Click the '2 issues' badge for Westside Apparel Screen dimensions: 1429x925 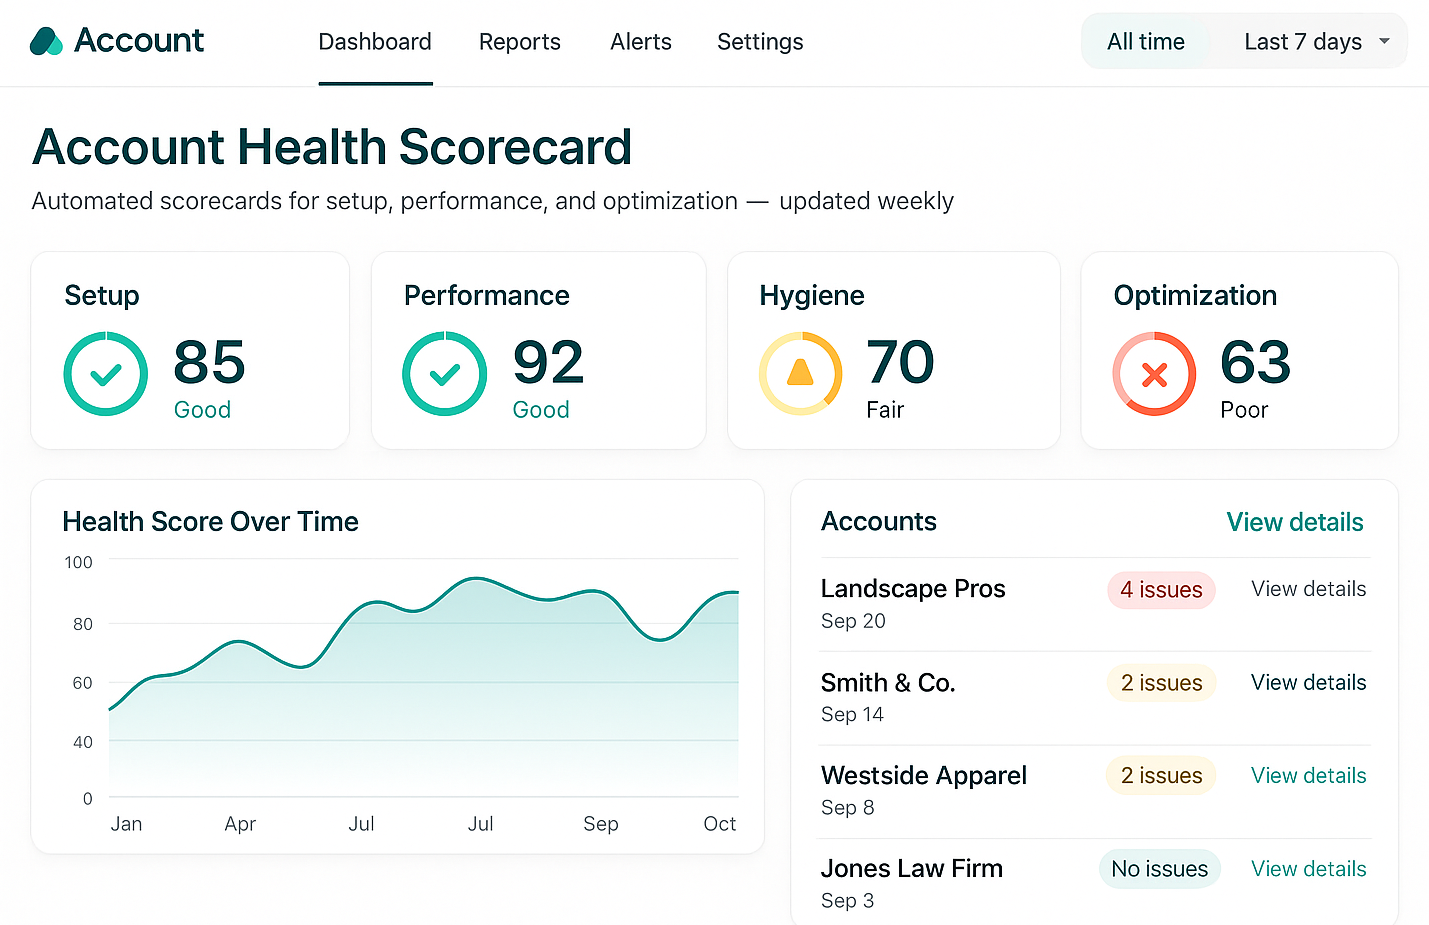click(1161, 775)
